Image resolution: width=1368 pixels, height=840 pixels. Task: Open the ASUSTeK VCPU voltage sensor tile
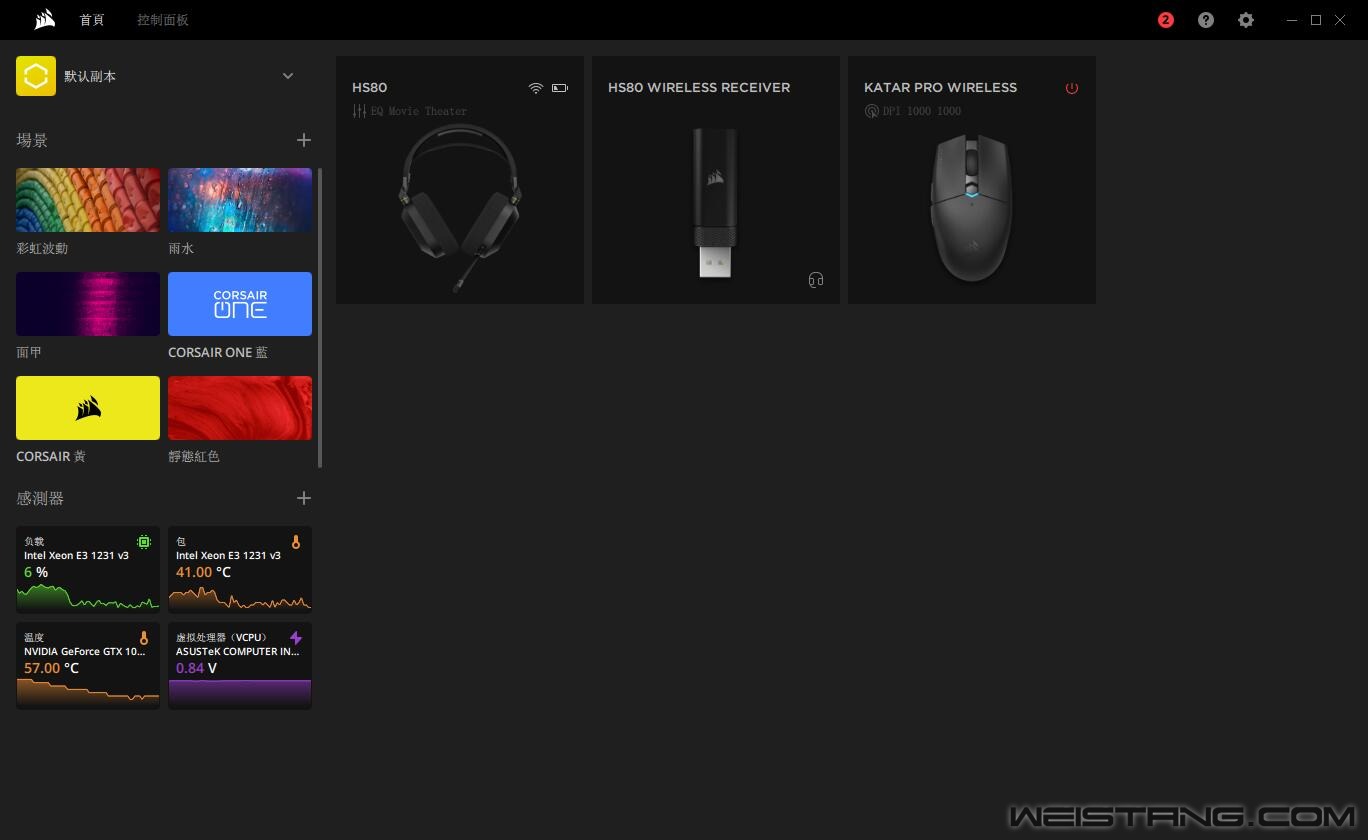pos(240,665)
